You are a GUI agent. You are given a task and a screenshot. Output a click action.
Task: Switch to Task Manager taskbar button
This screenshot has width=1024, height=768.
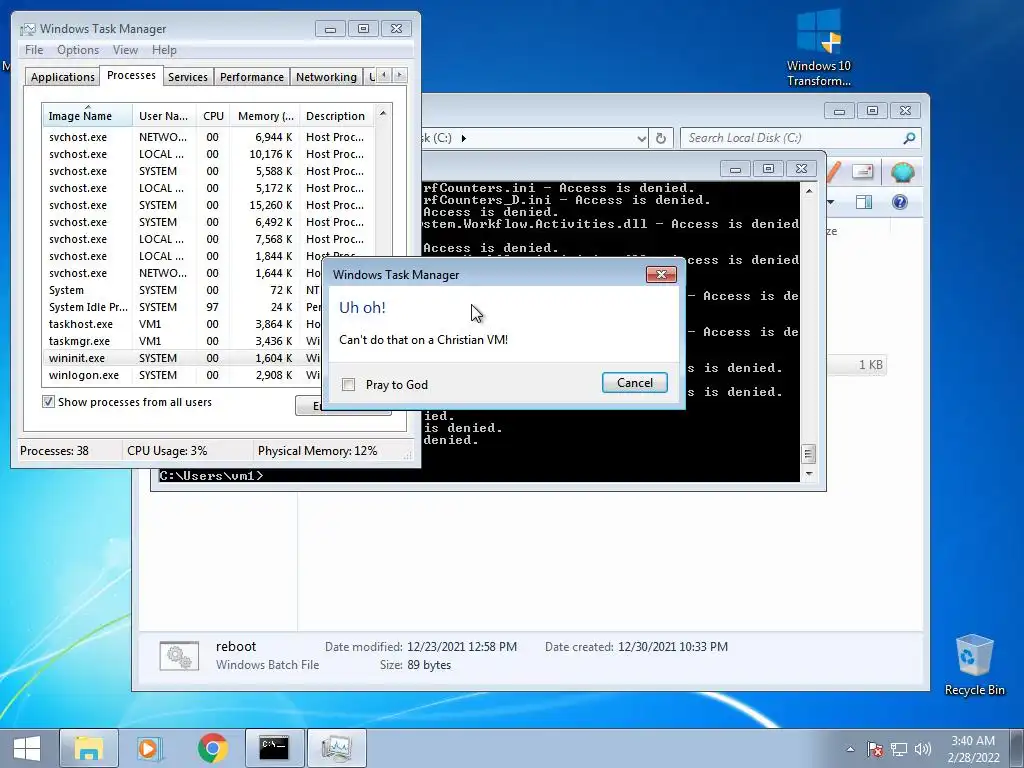(336, 748)
